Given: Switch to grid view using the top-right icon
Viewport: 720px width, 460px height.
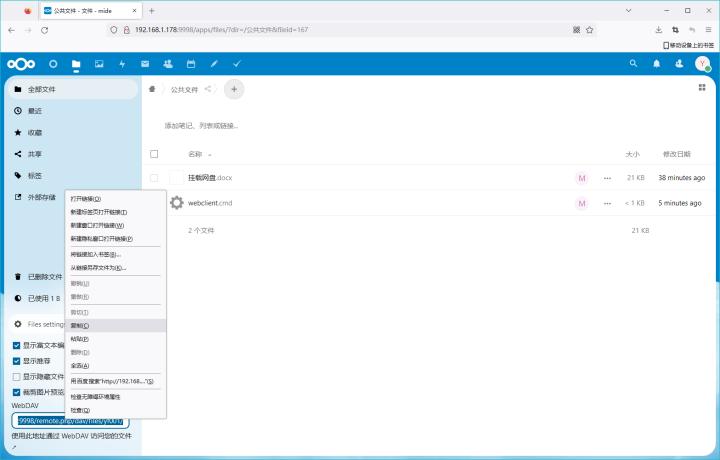Looking at the screenshot, I should (702, 87).
